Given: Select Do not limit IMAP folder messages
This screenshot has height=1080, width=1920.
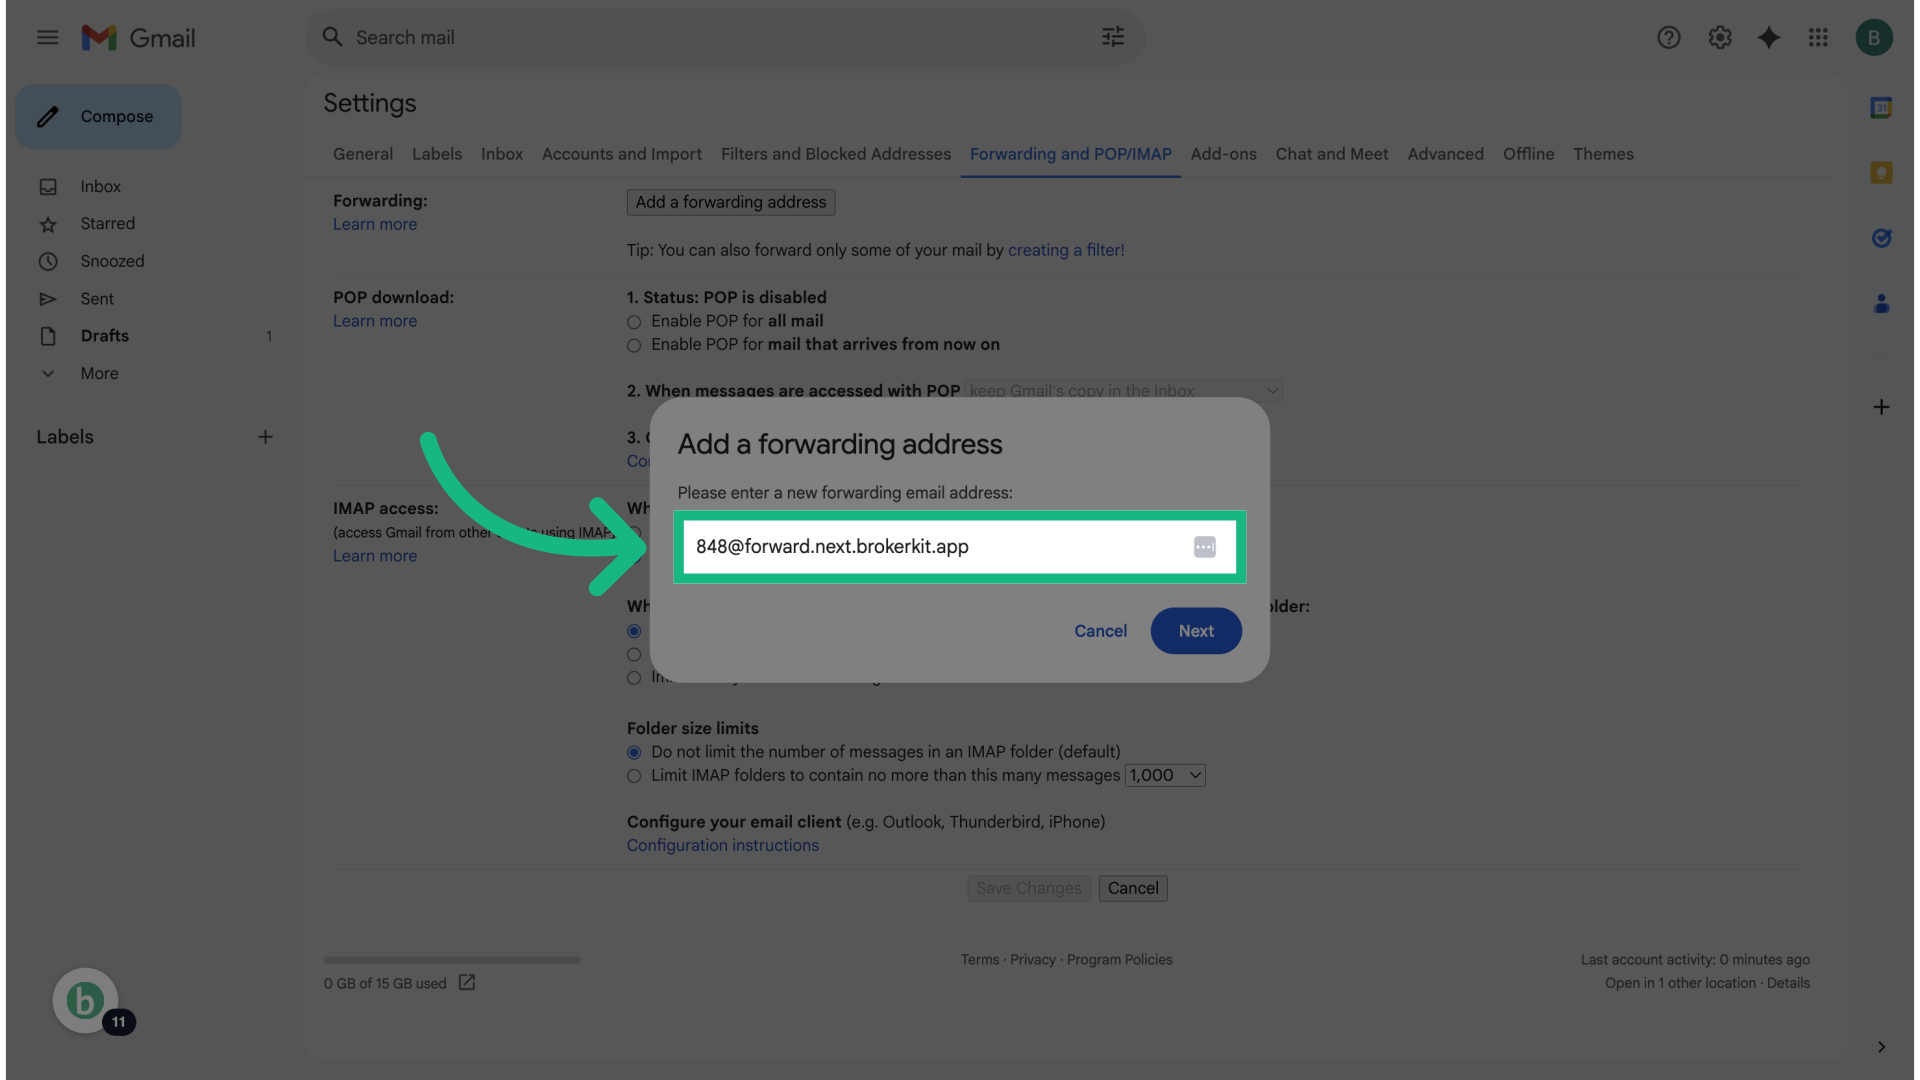Looking at the screenshot, I should (634, 753).
